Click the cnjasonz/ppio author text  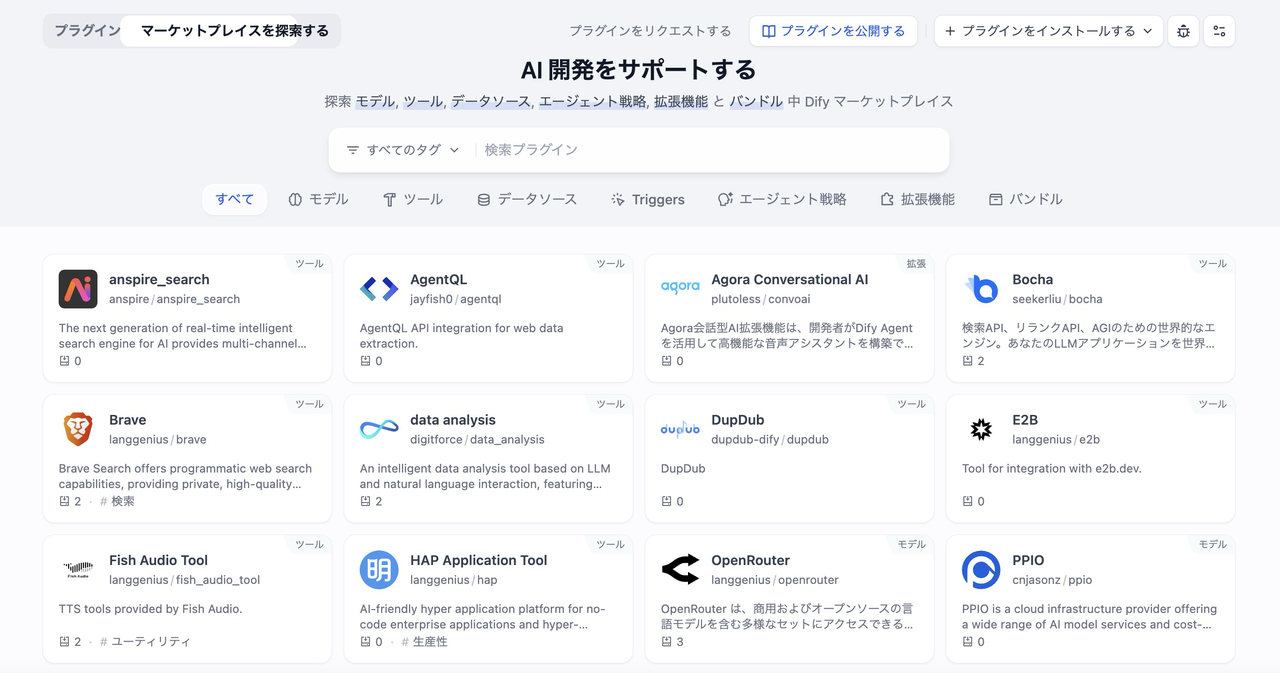[1052, 580]
